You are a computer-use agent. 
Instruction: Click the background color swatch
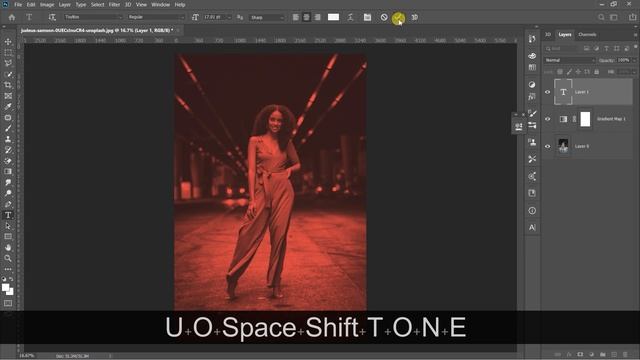(10, 292)
